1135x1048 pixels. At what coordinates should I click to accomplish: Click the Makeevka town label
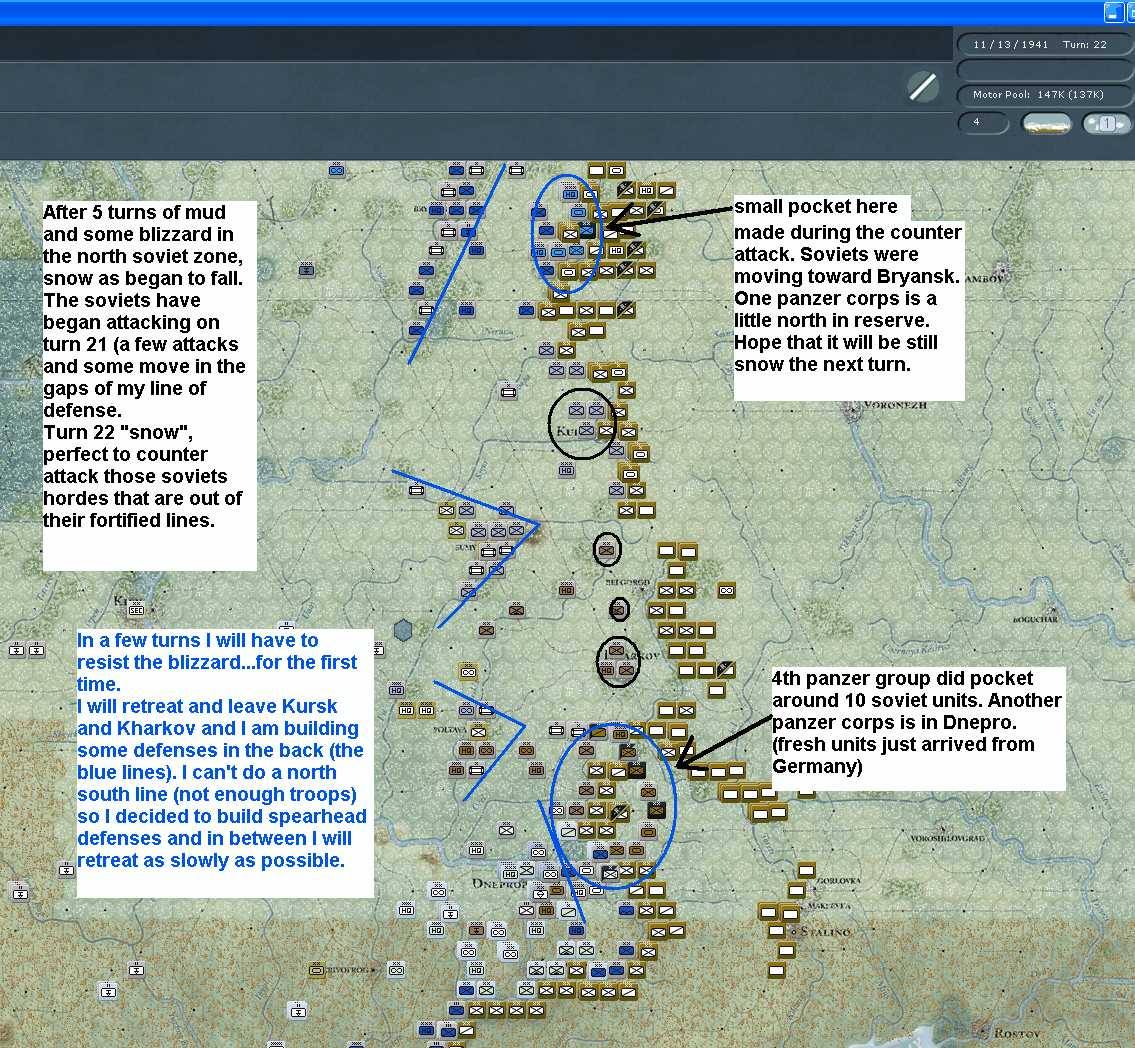(830, 906)
